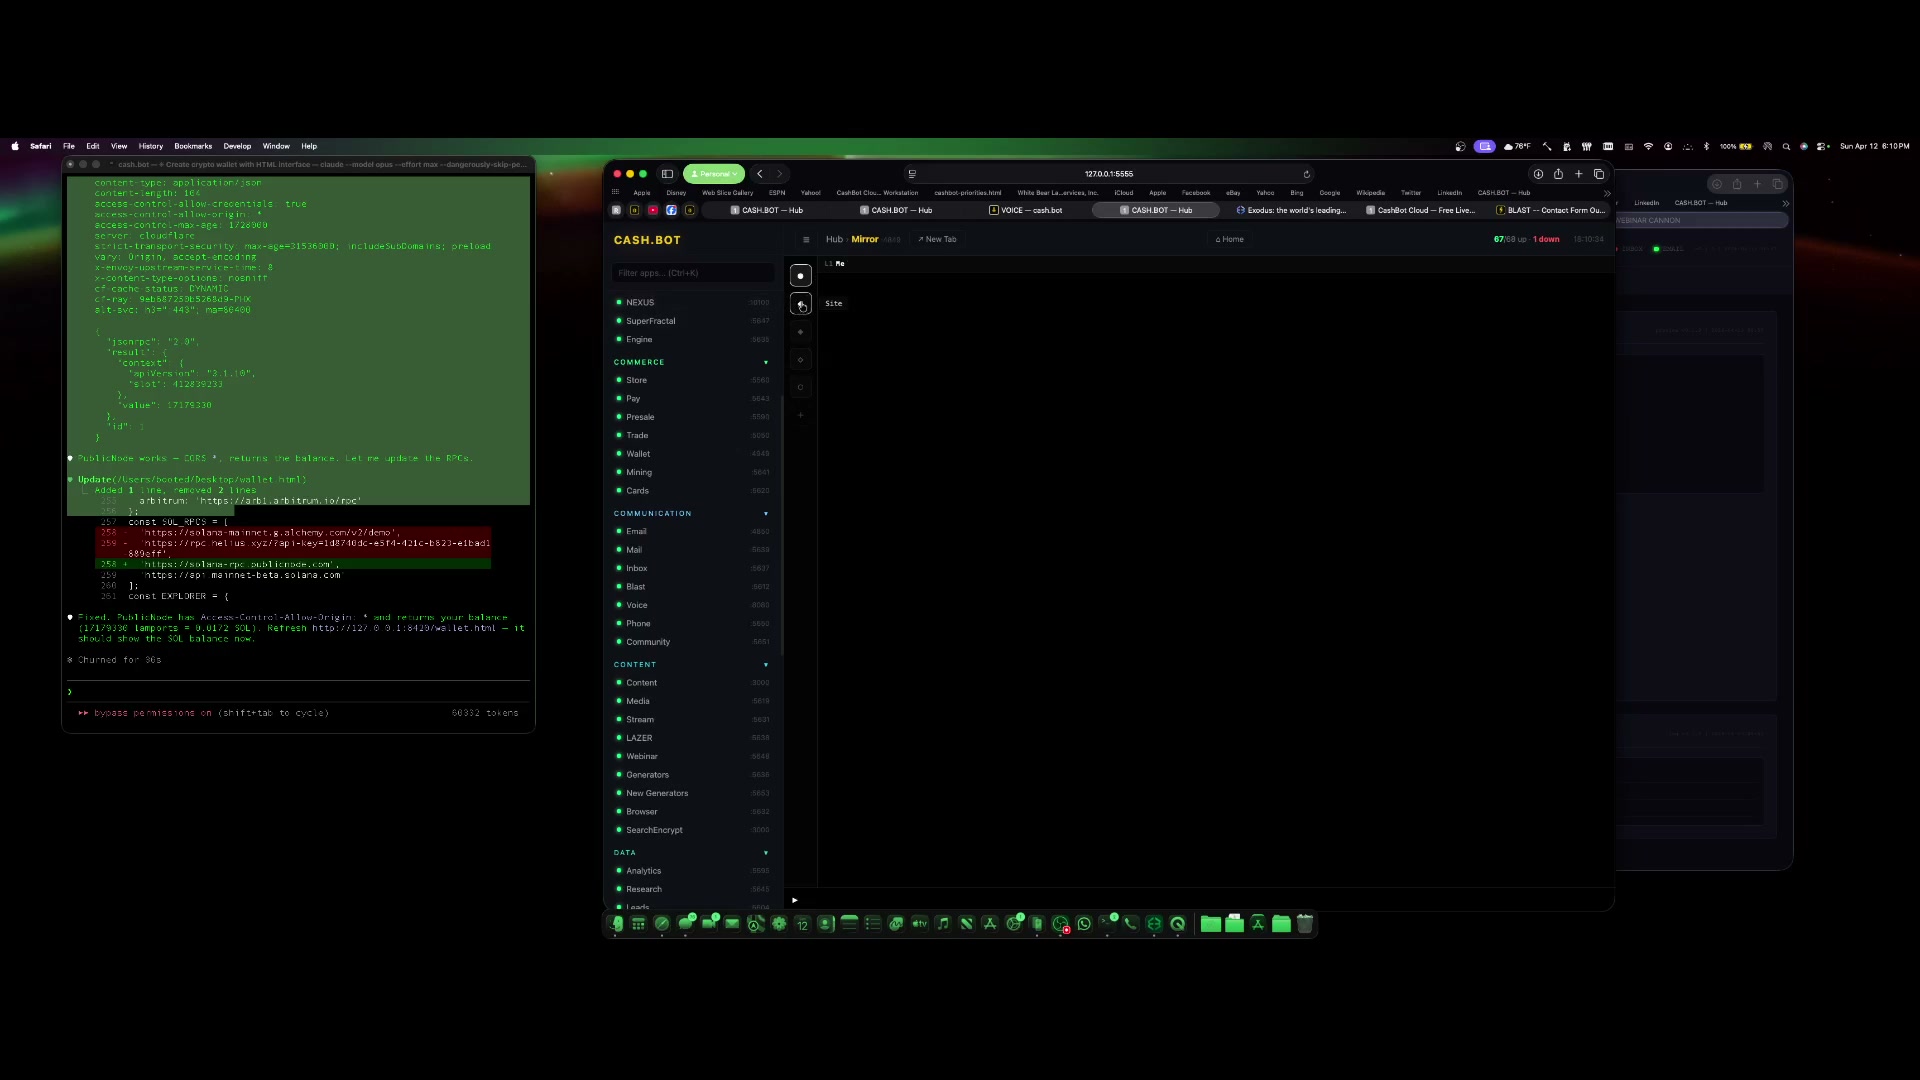This screenshot has width=1920, height=1080.
Task: Select the record button in the Mirror toolbar
Action: tap(801, 276)
